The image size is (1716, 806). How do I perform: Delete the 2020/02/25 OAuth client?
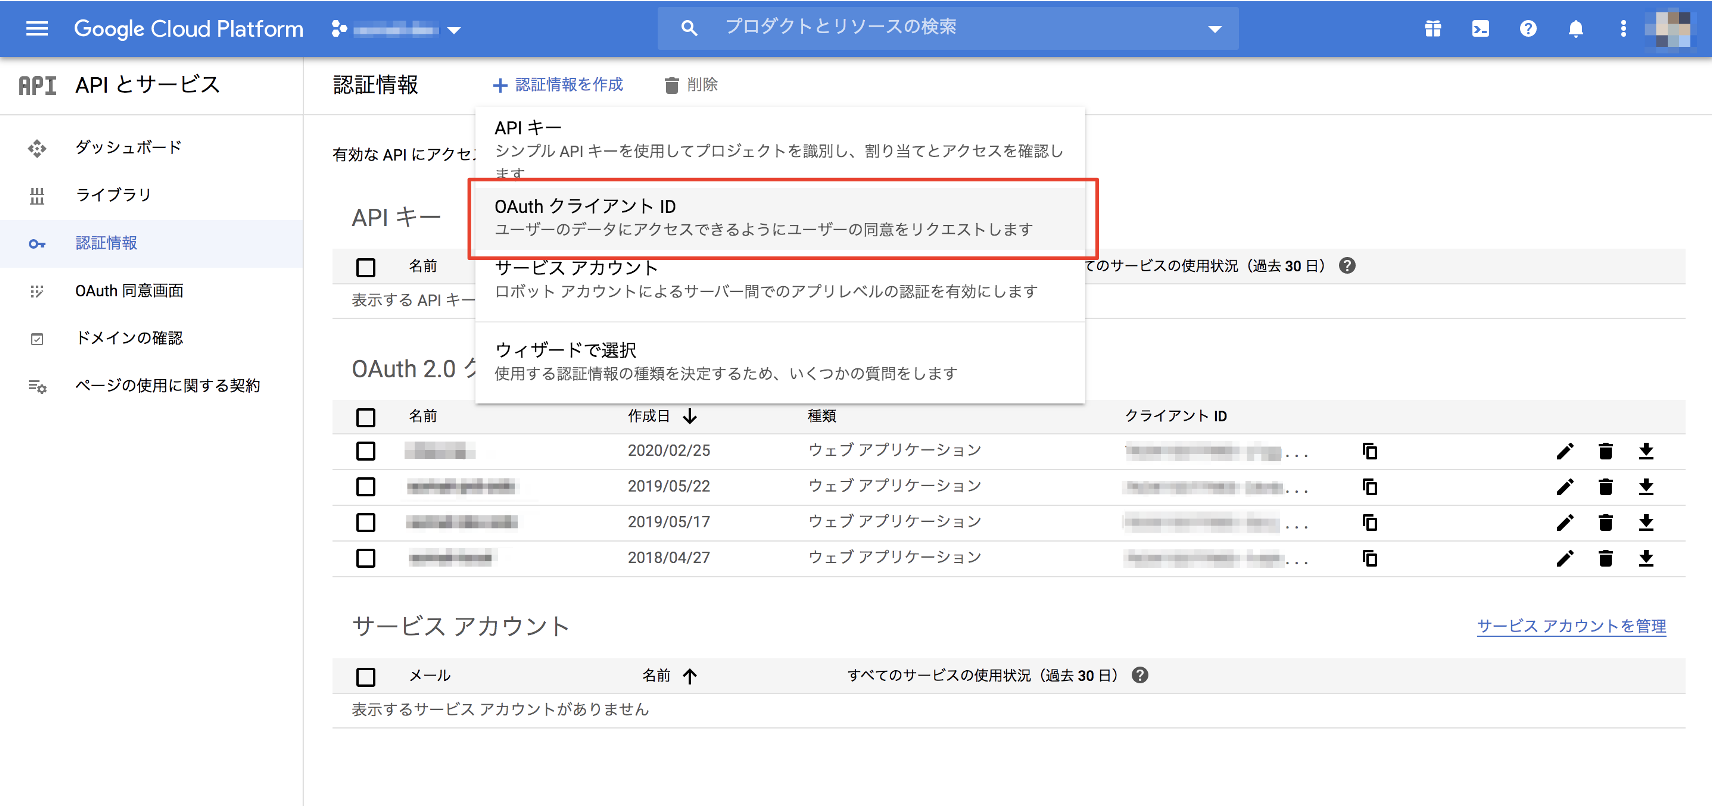click(1606, 451)
